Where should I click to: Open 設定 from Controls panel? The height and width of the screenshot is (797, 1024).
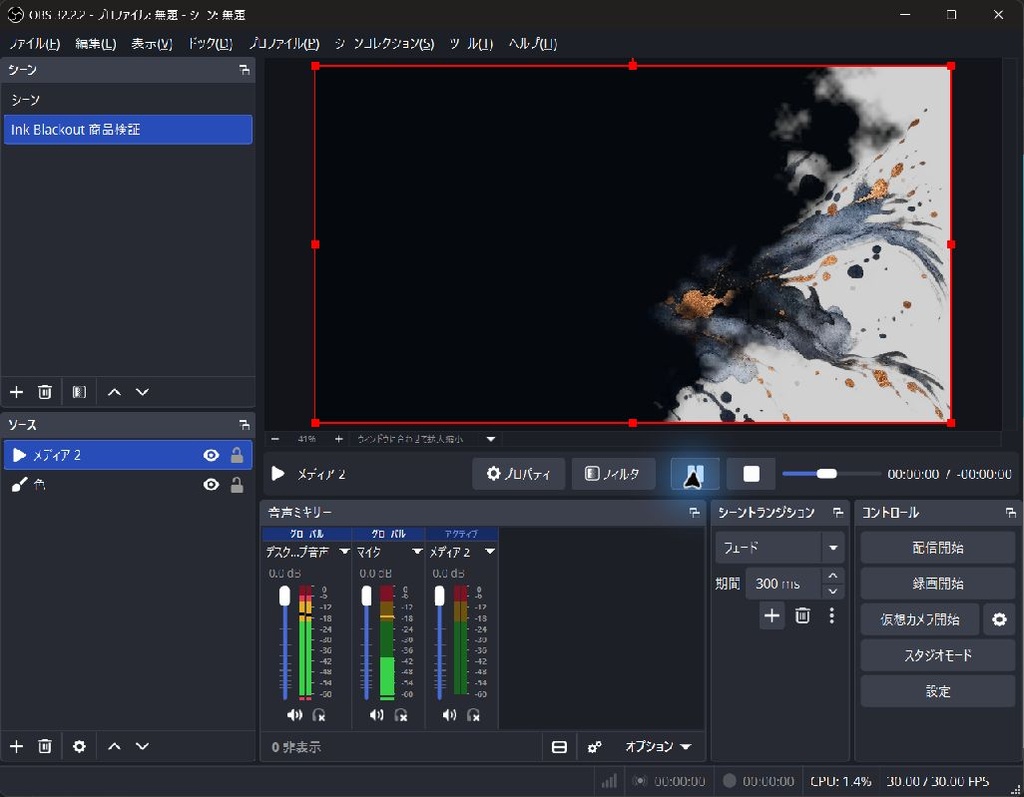pos(937,691)
